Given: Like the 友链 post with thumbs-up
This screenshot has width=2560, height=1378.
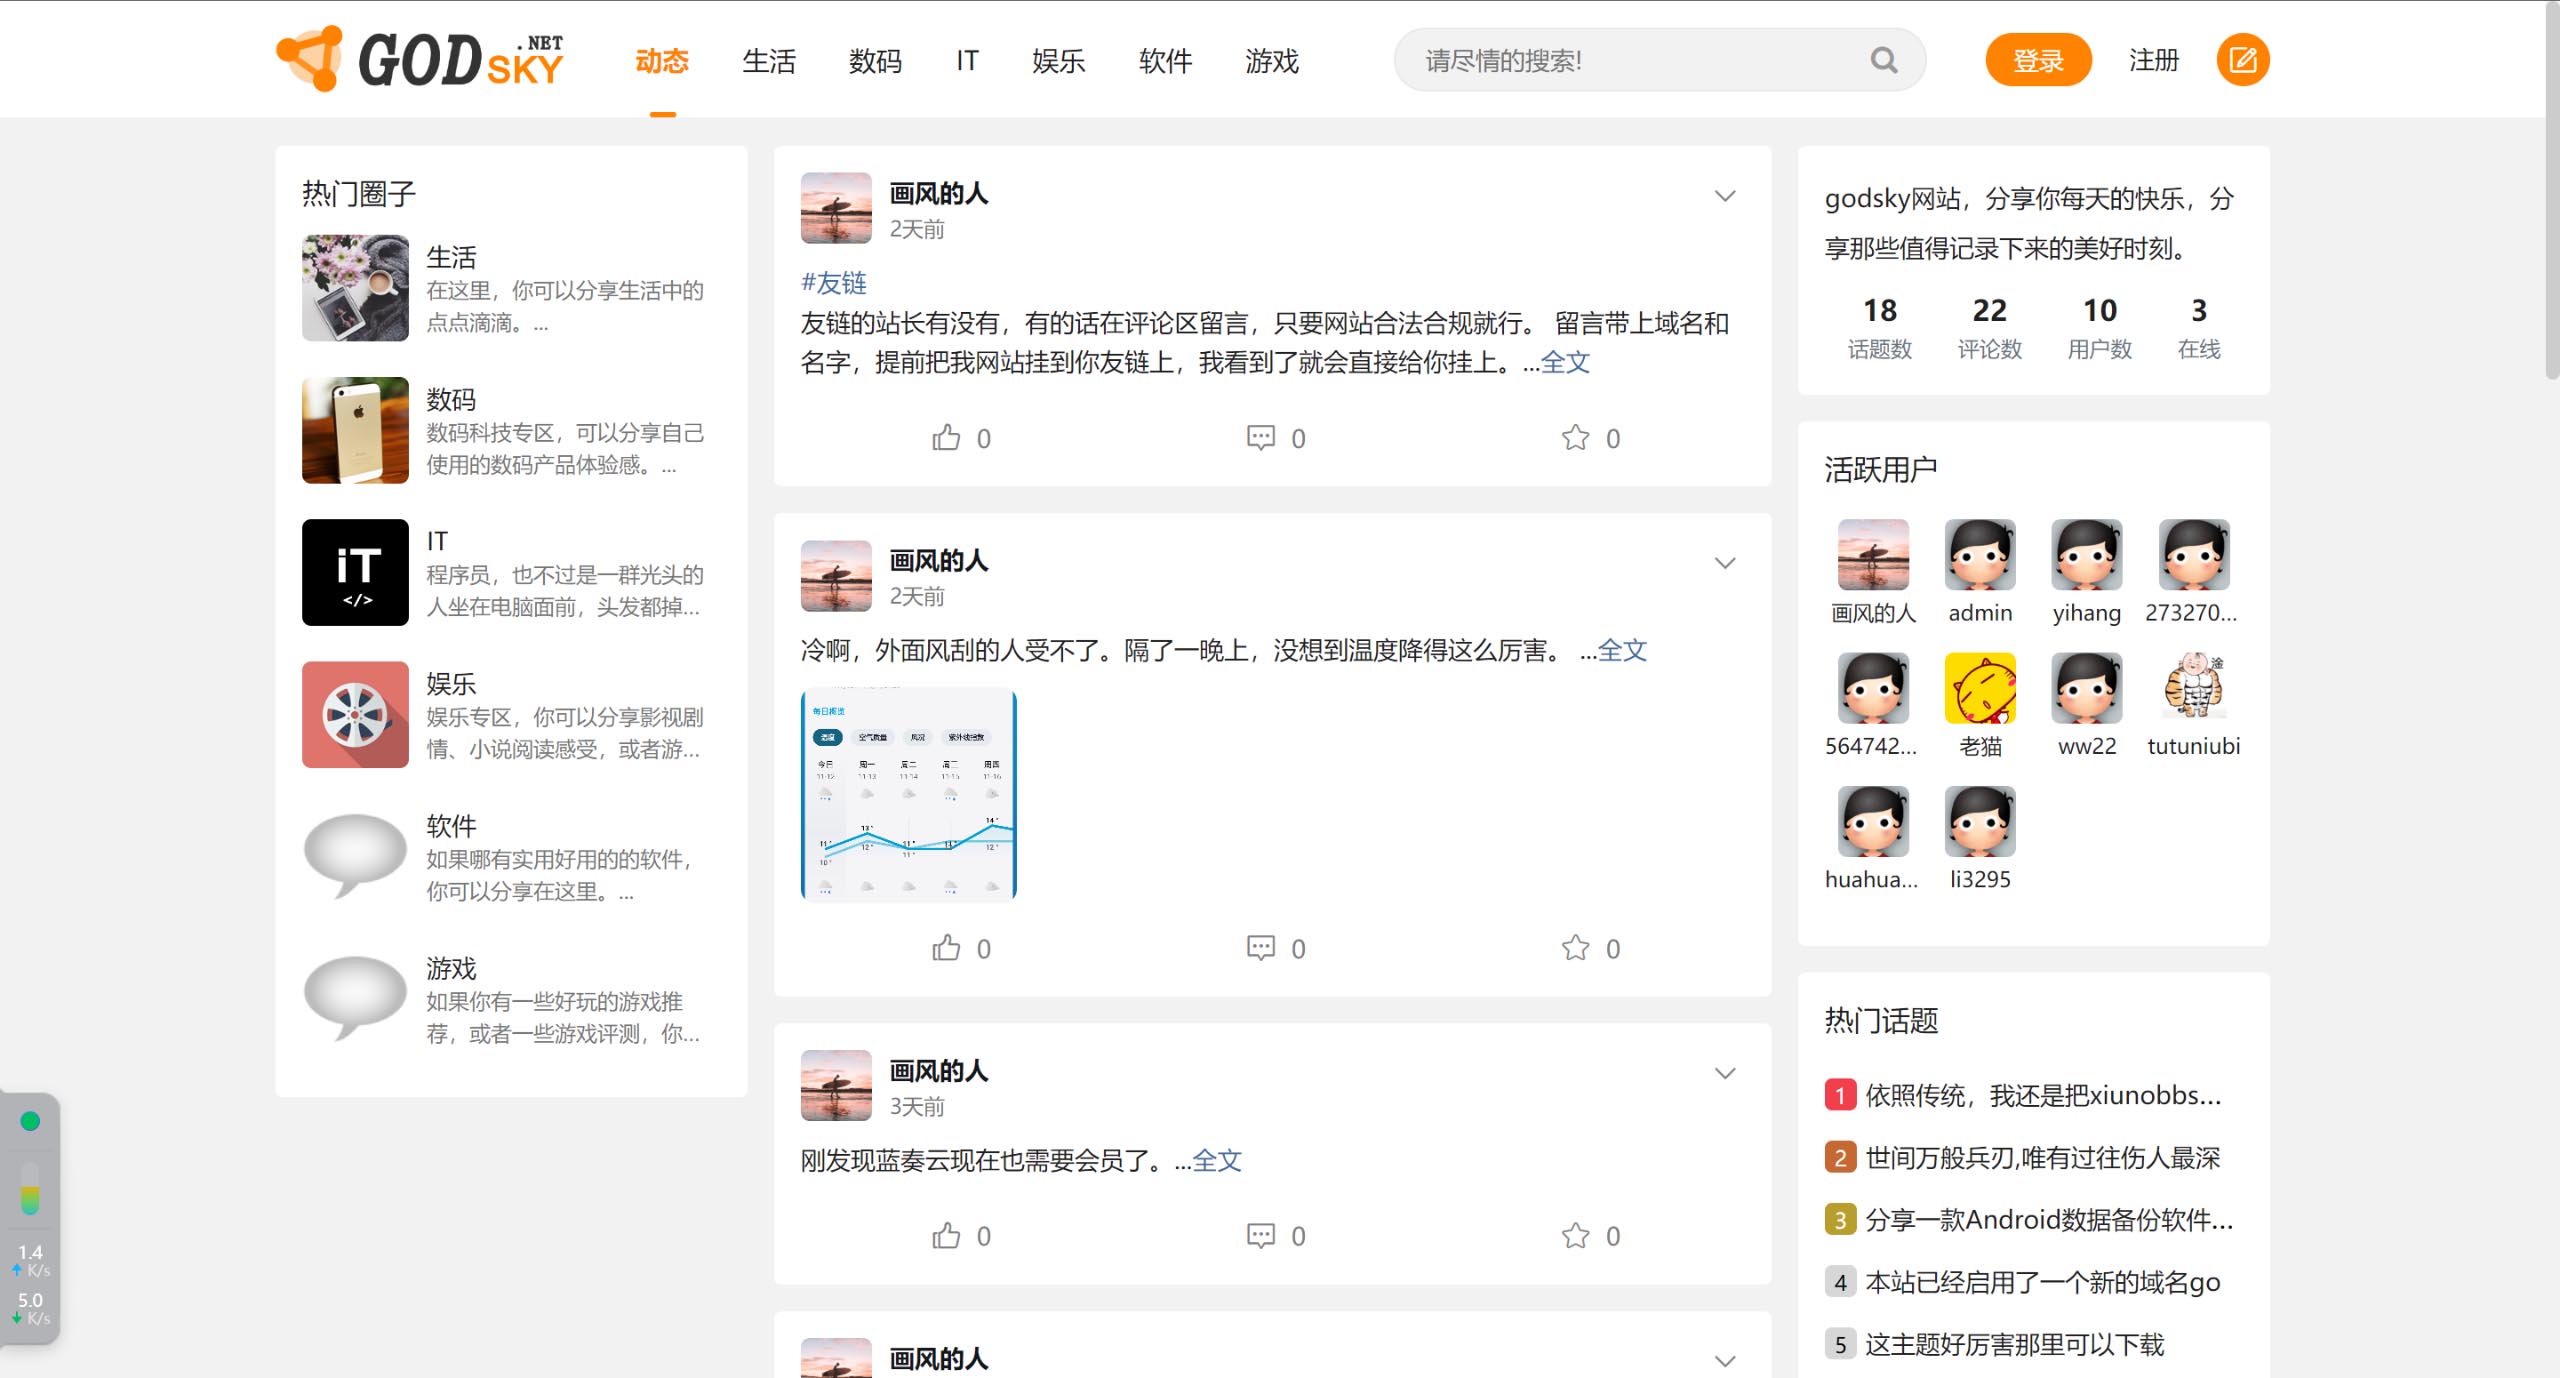Looking at the screenshot, I should [x=946, y=438].
